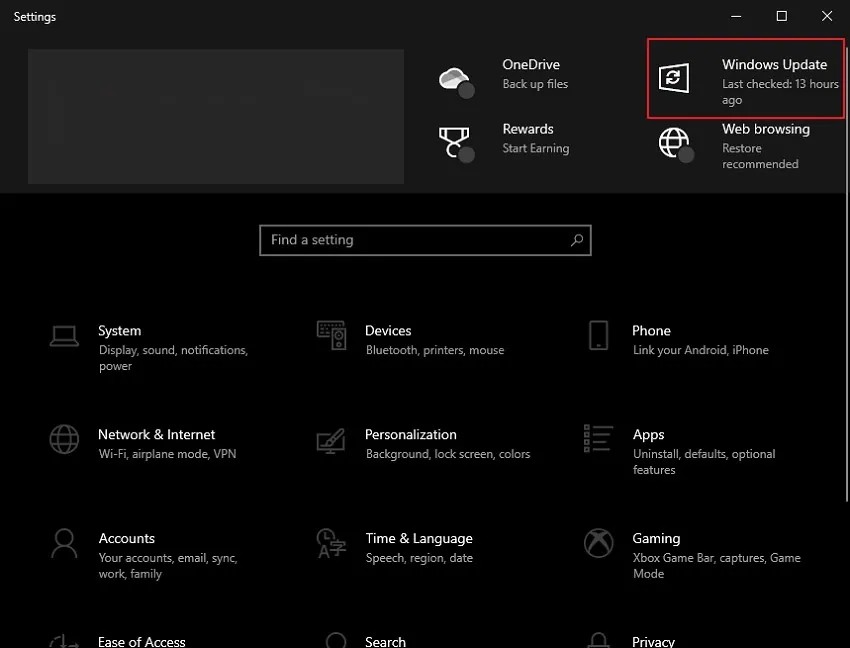850x648 pixels.
Task: Click the Privacy lock icon
Action: click(x=598, y=640)
